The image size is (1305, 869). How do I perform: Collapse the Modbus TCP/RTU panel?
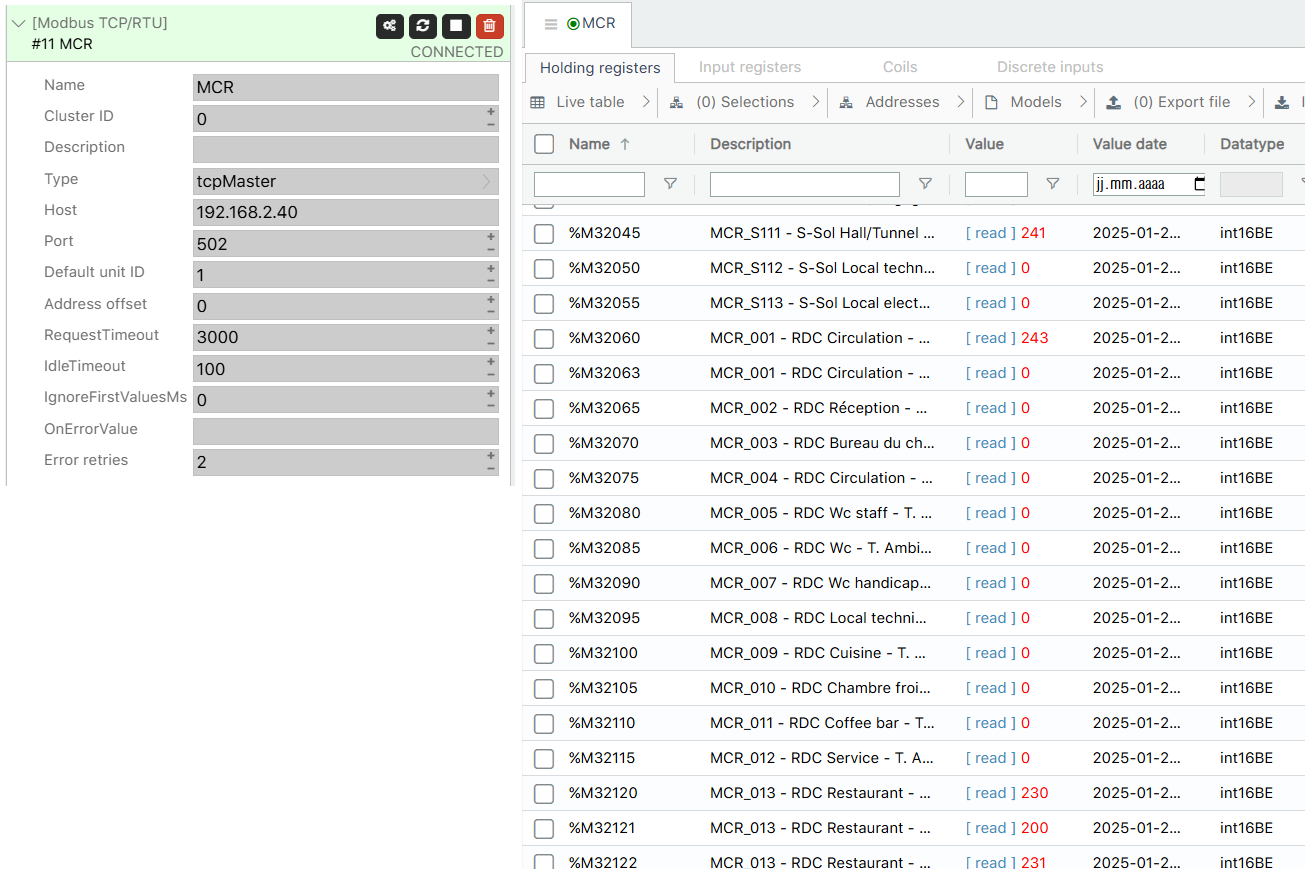19,23
